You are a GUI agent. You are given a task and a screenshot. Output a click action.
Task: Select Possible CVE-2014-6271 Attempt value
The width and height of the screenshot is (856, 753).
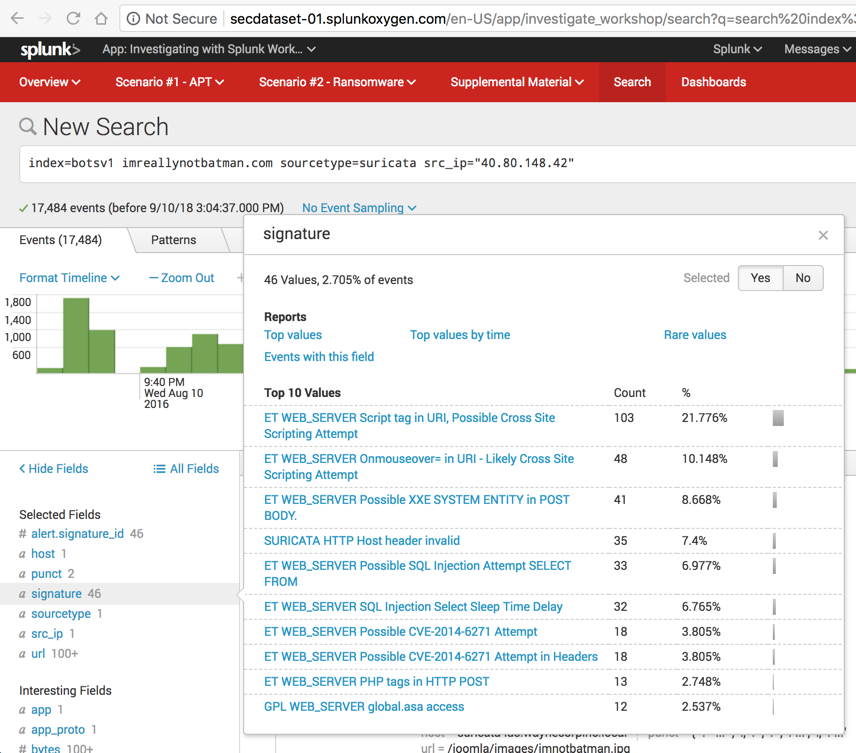[x=401, y=632]
